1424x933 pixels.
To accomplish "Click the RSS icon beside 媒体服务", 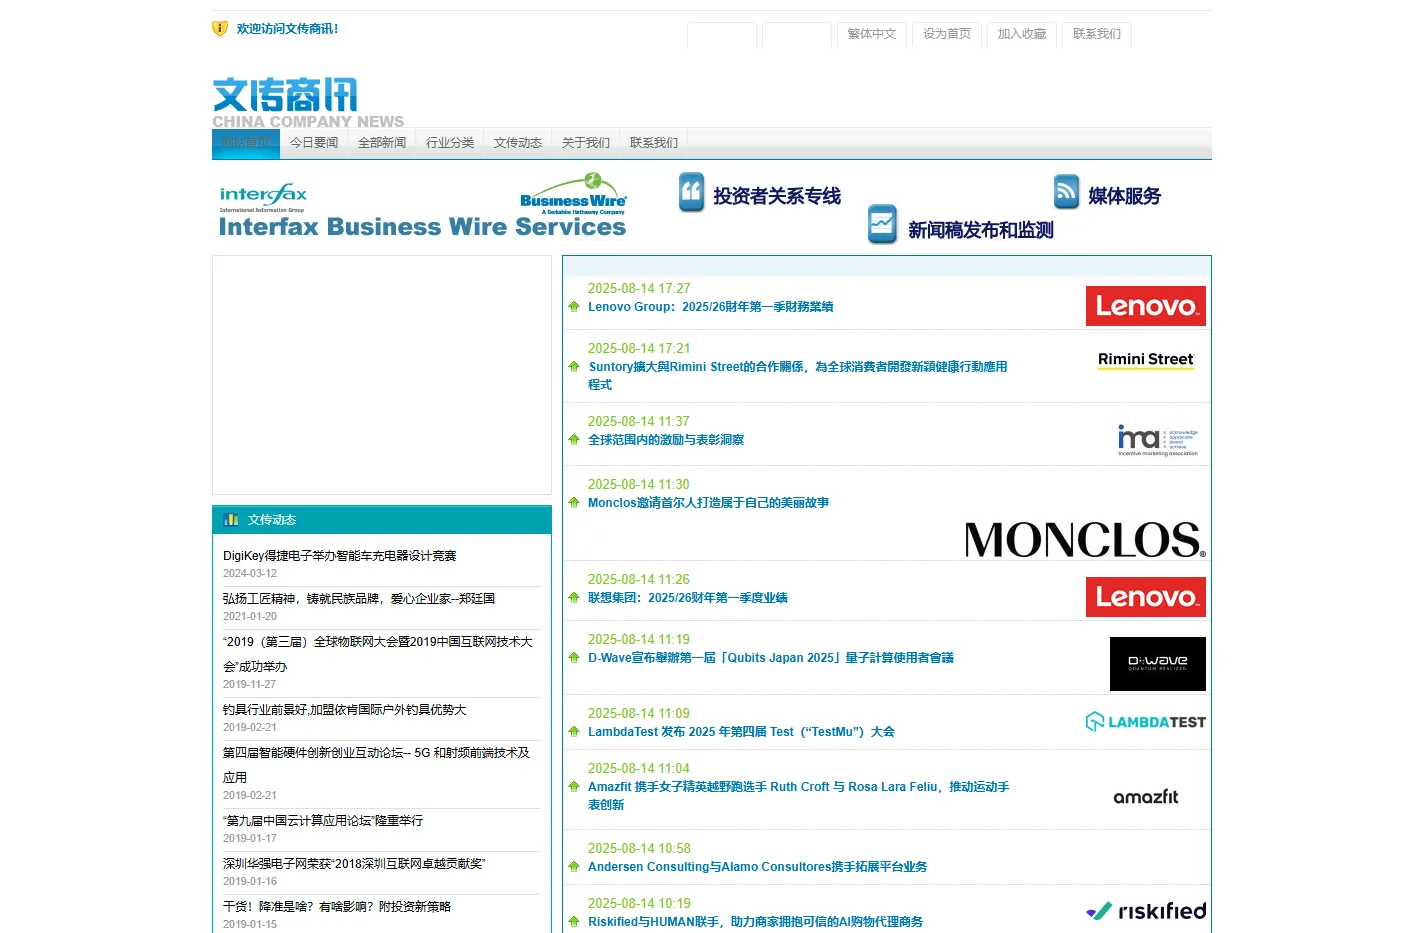I will (x=1066, y=192).
